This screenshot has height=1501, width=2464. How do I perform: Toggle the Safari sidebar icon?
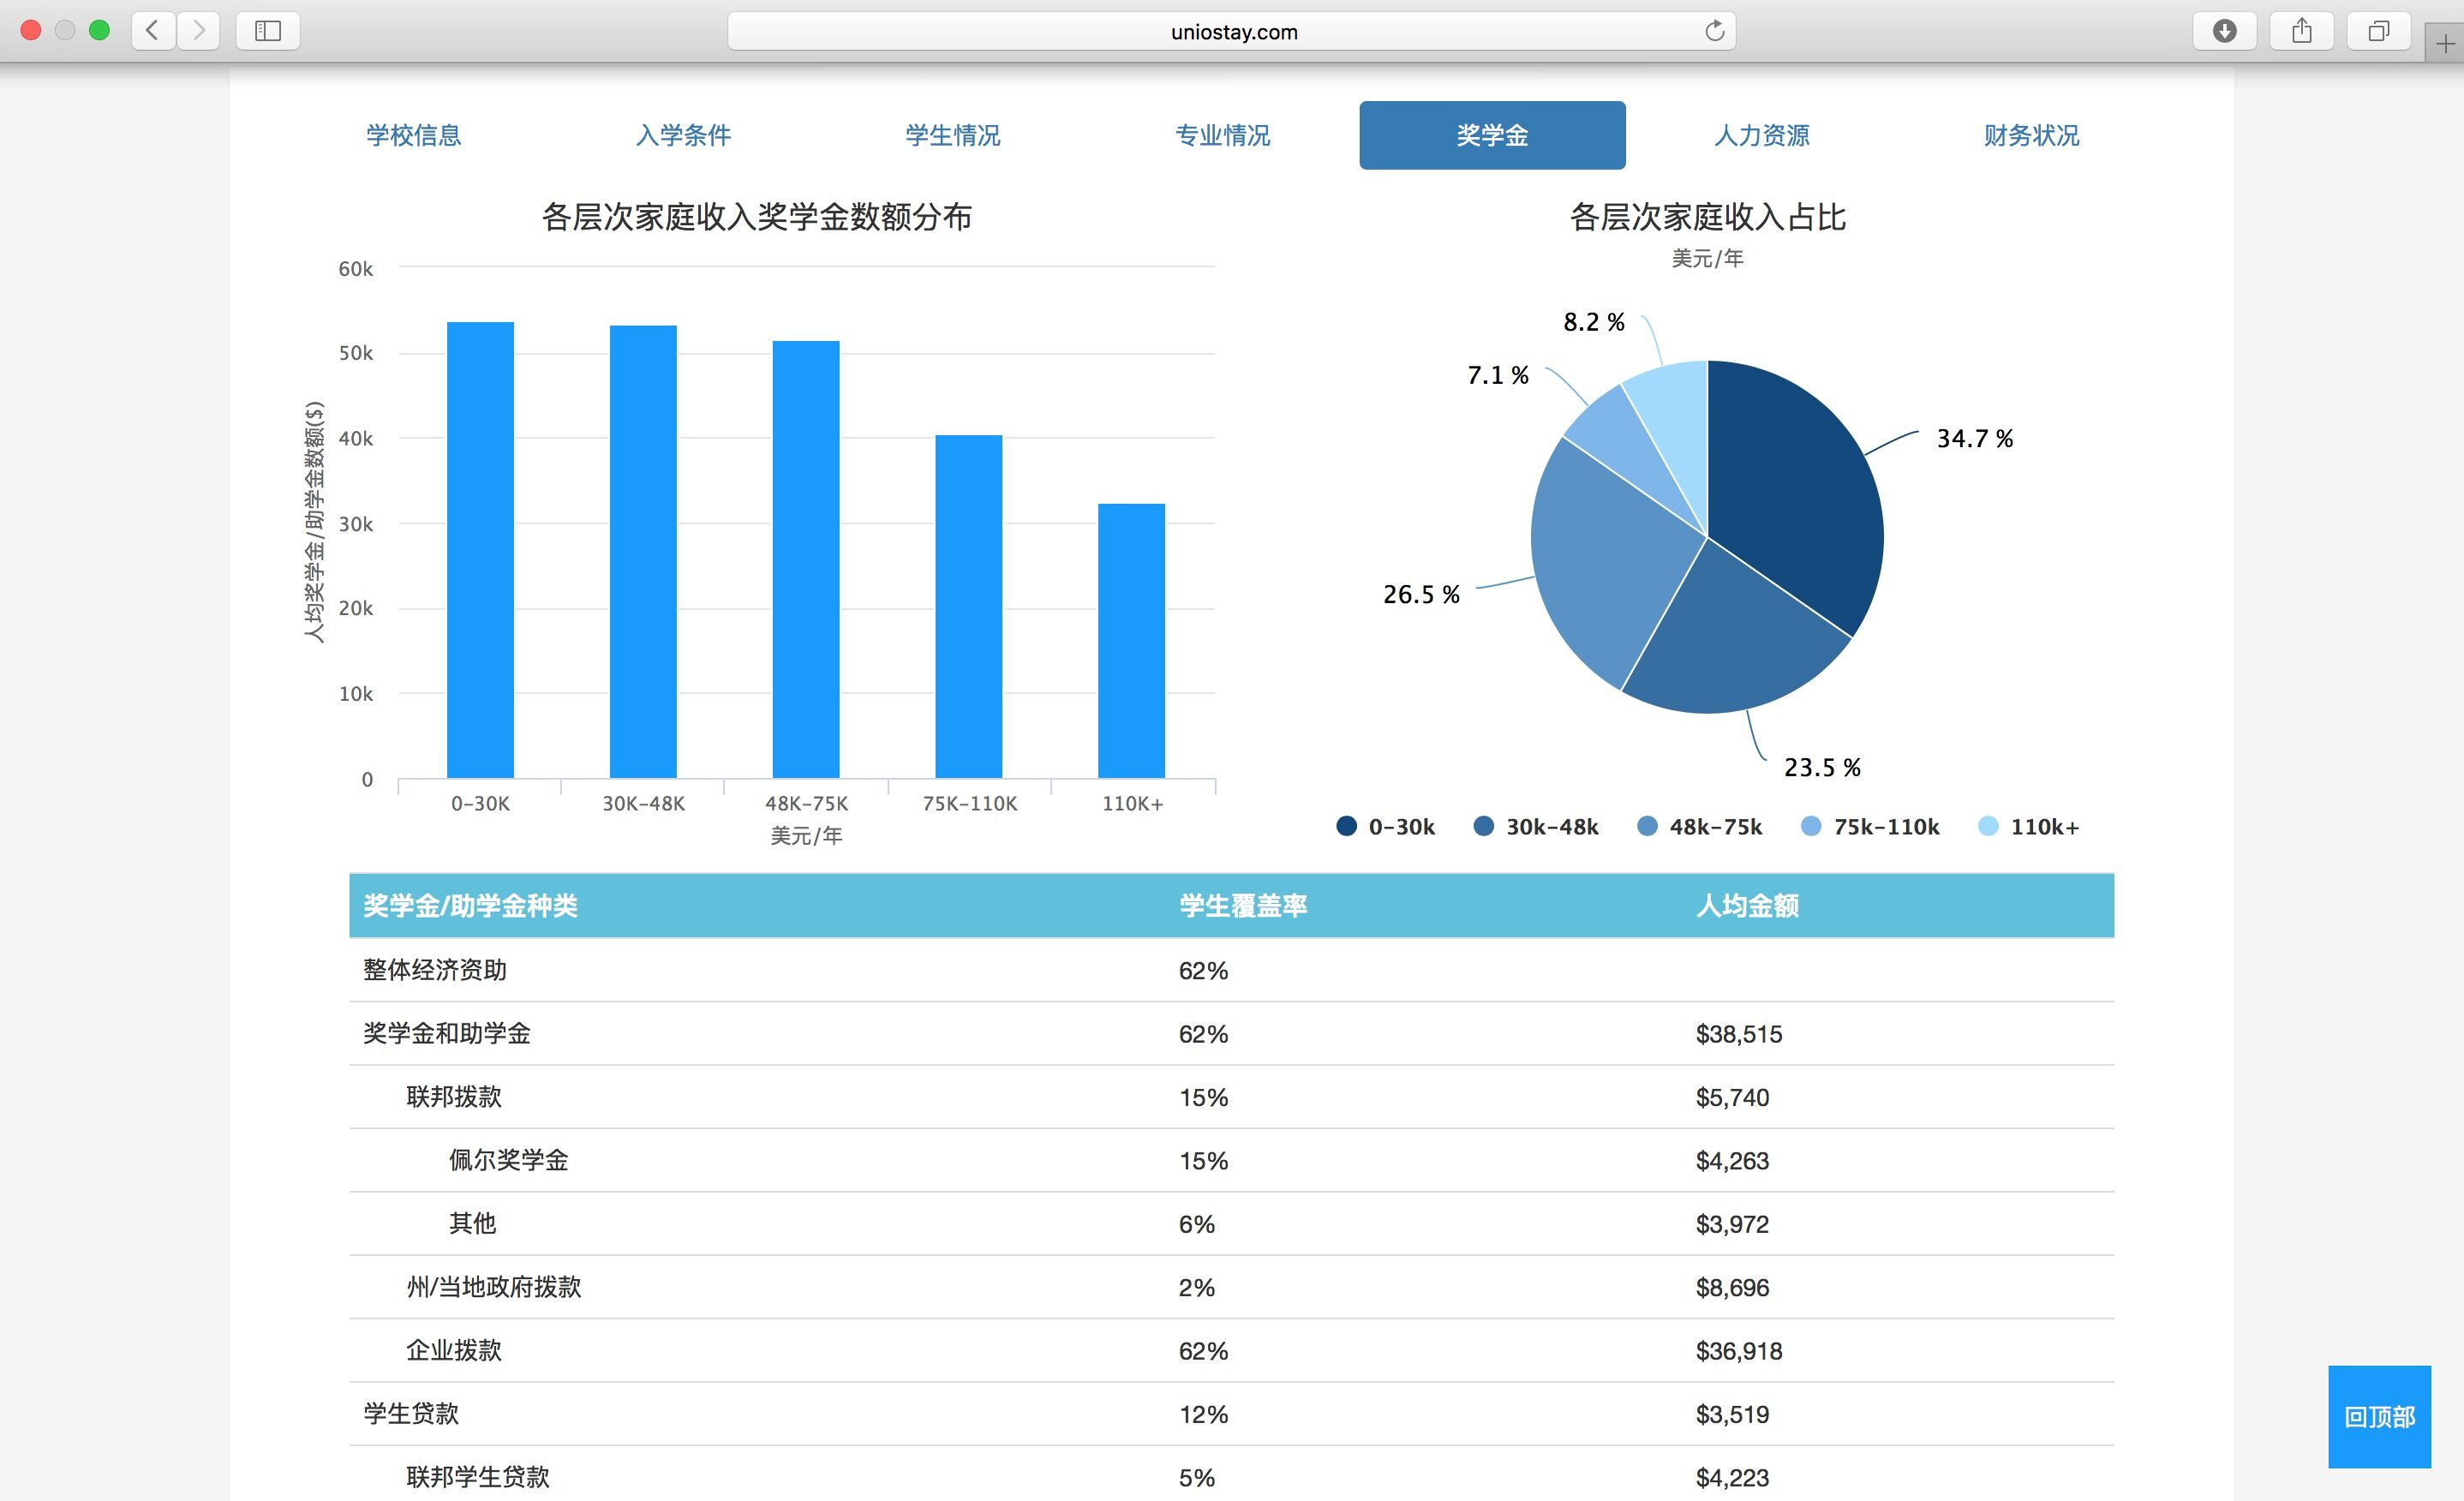268,30
